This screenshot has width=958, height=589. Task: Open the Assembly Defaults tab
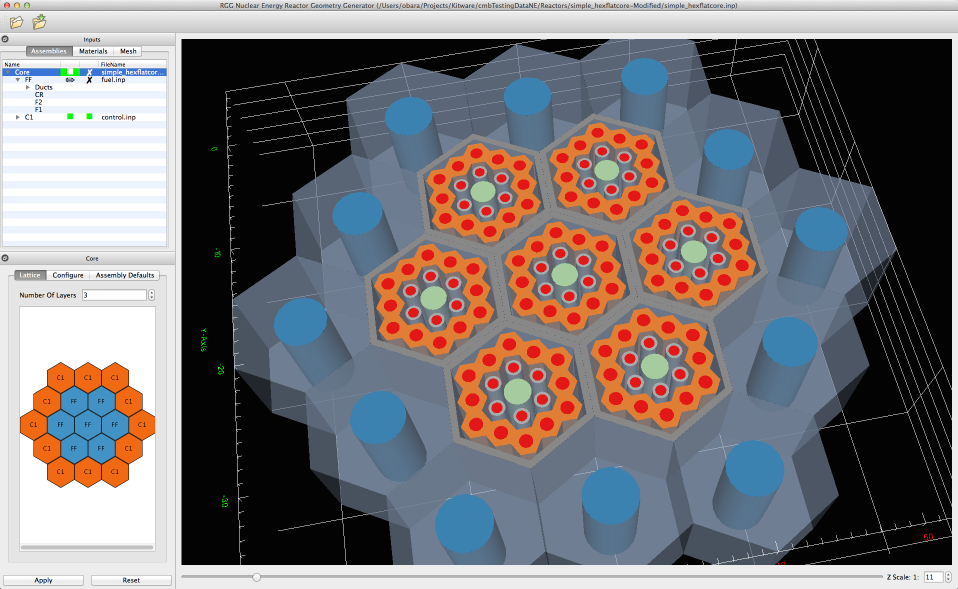[x=125, y=275]
